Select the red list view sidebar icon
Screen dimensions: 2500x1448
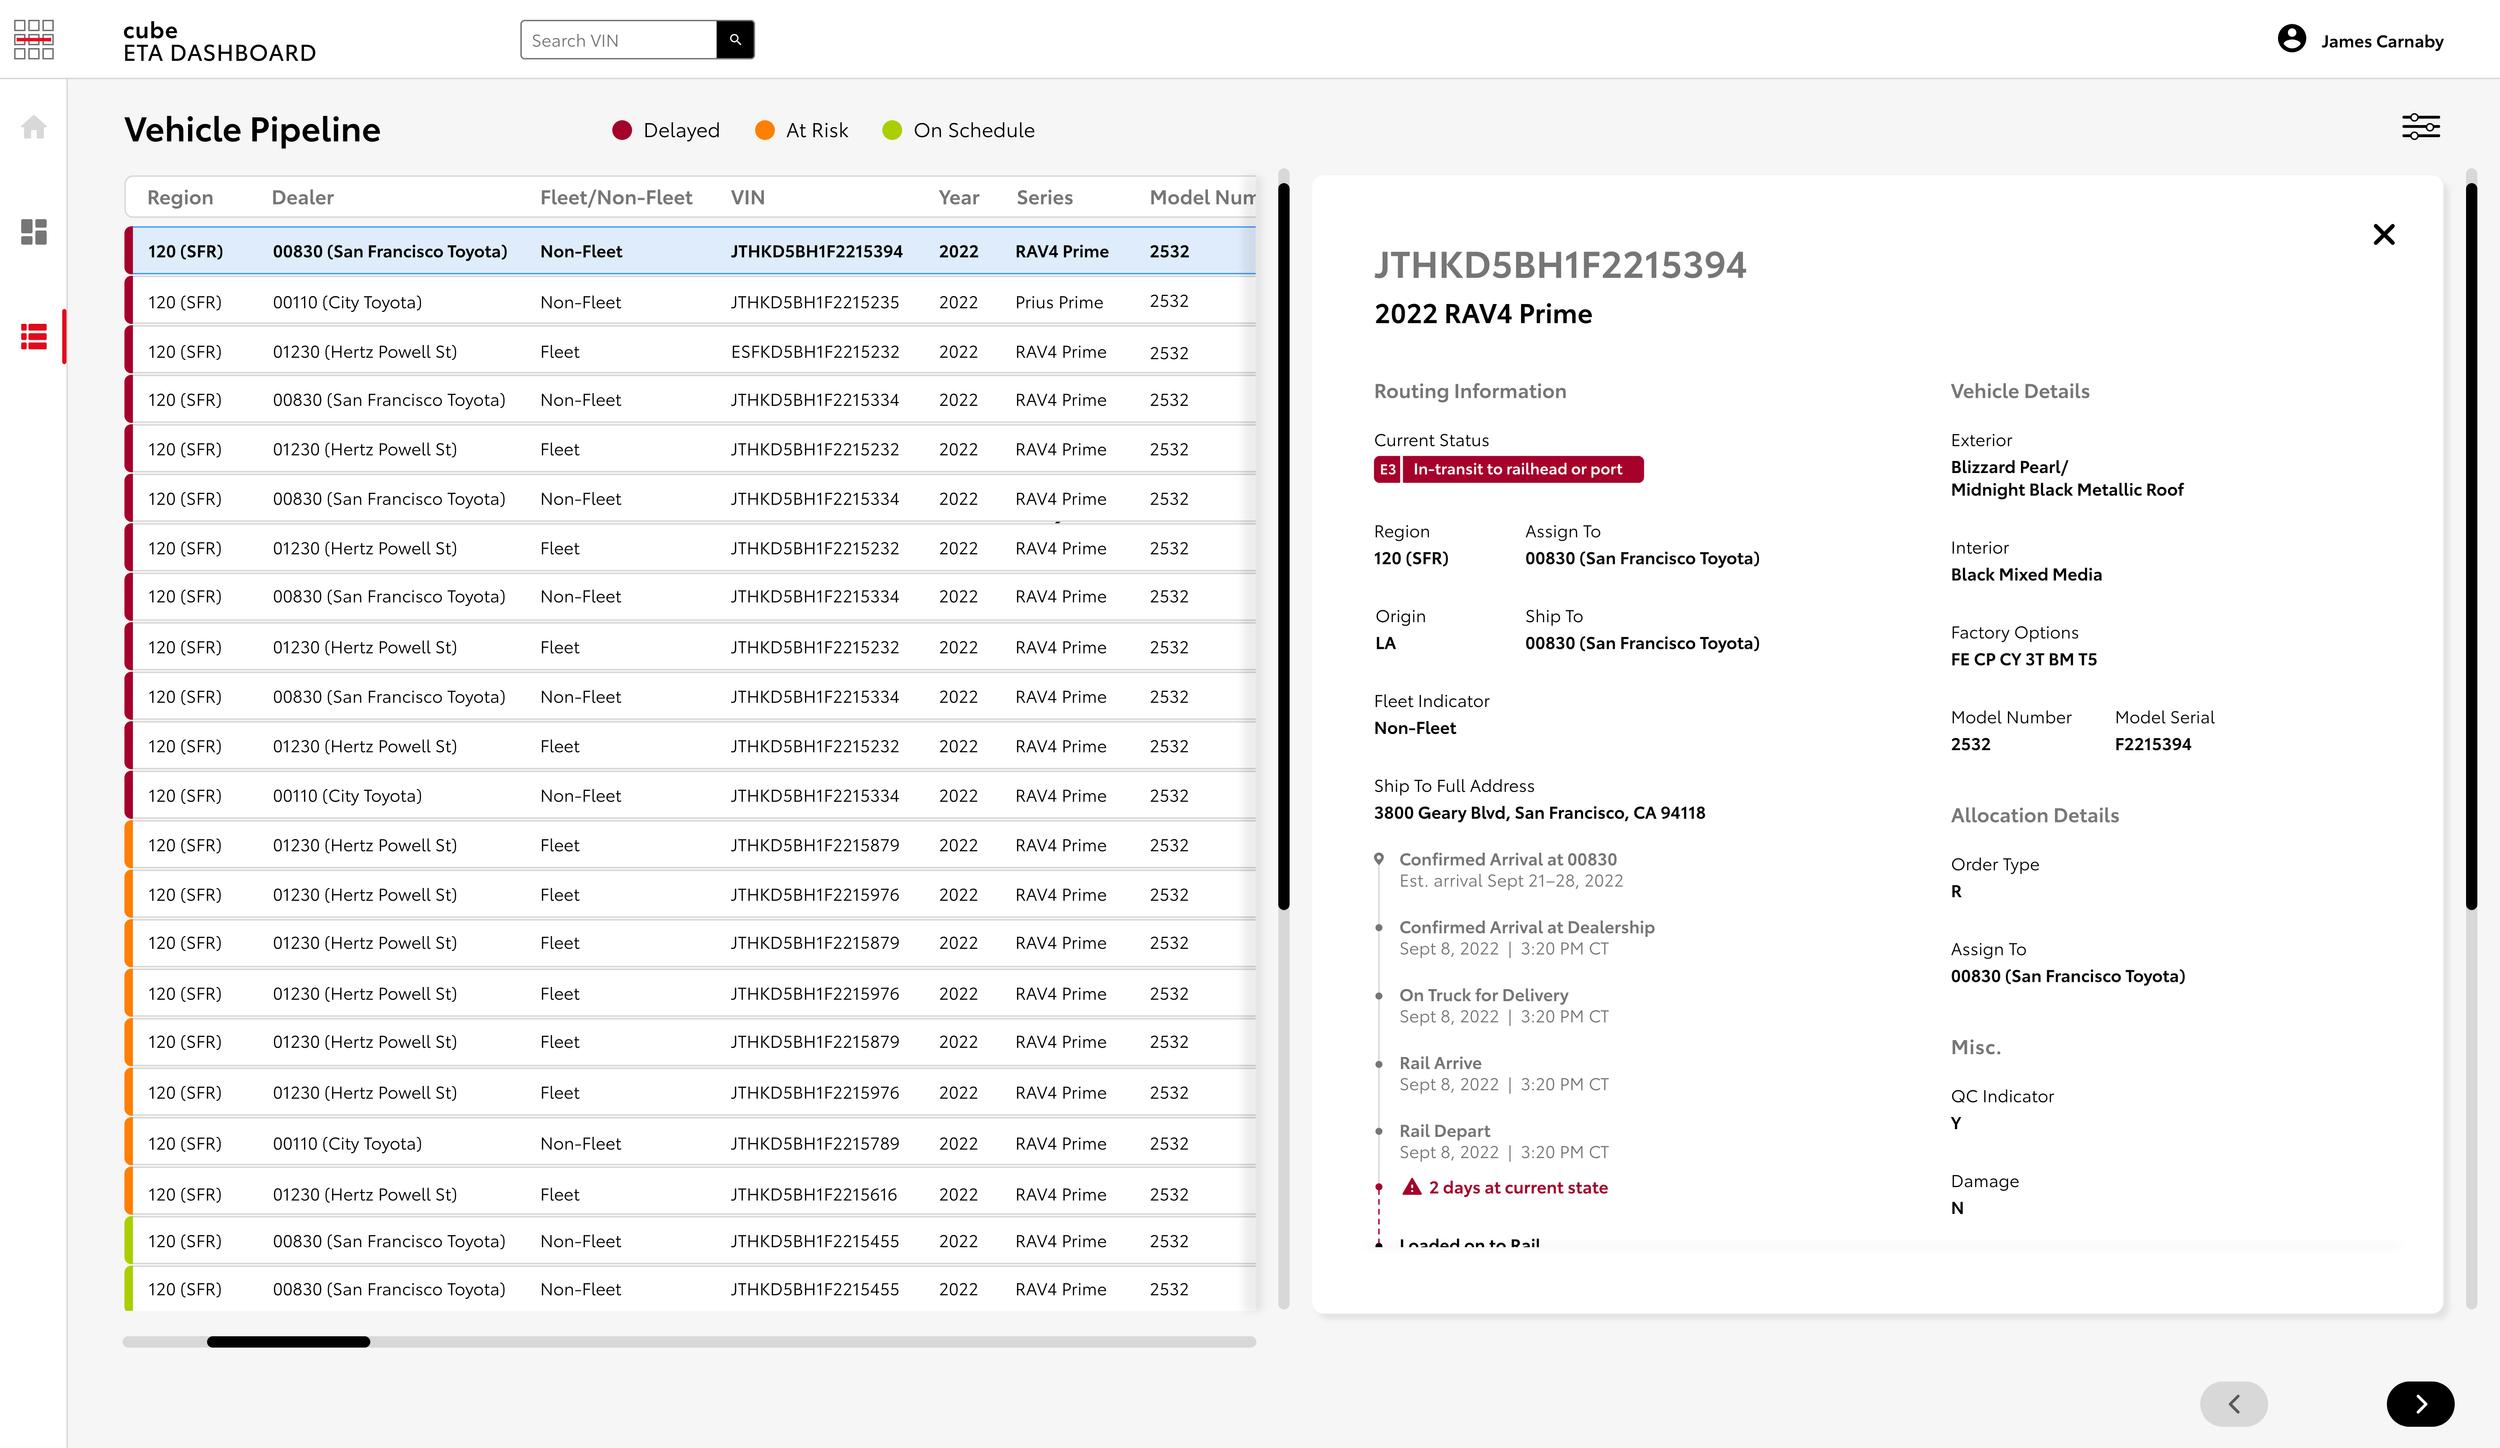pyautogui.click(x=34, y=337)
